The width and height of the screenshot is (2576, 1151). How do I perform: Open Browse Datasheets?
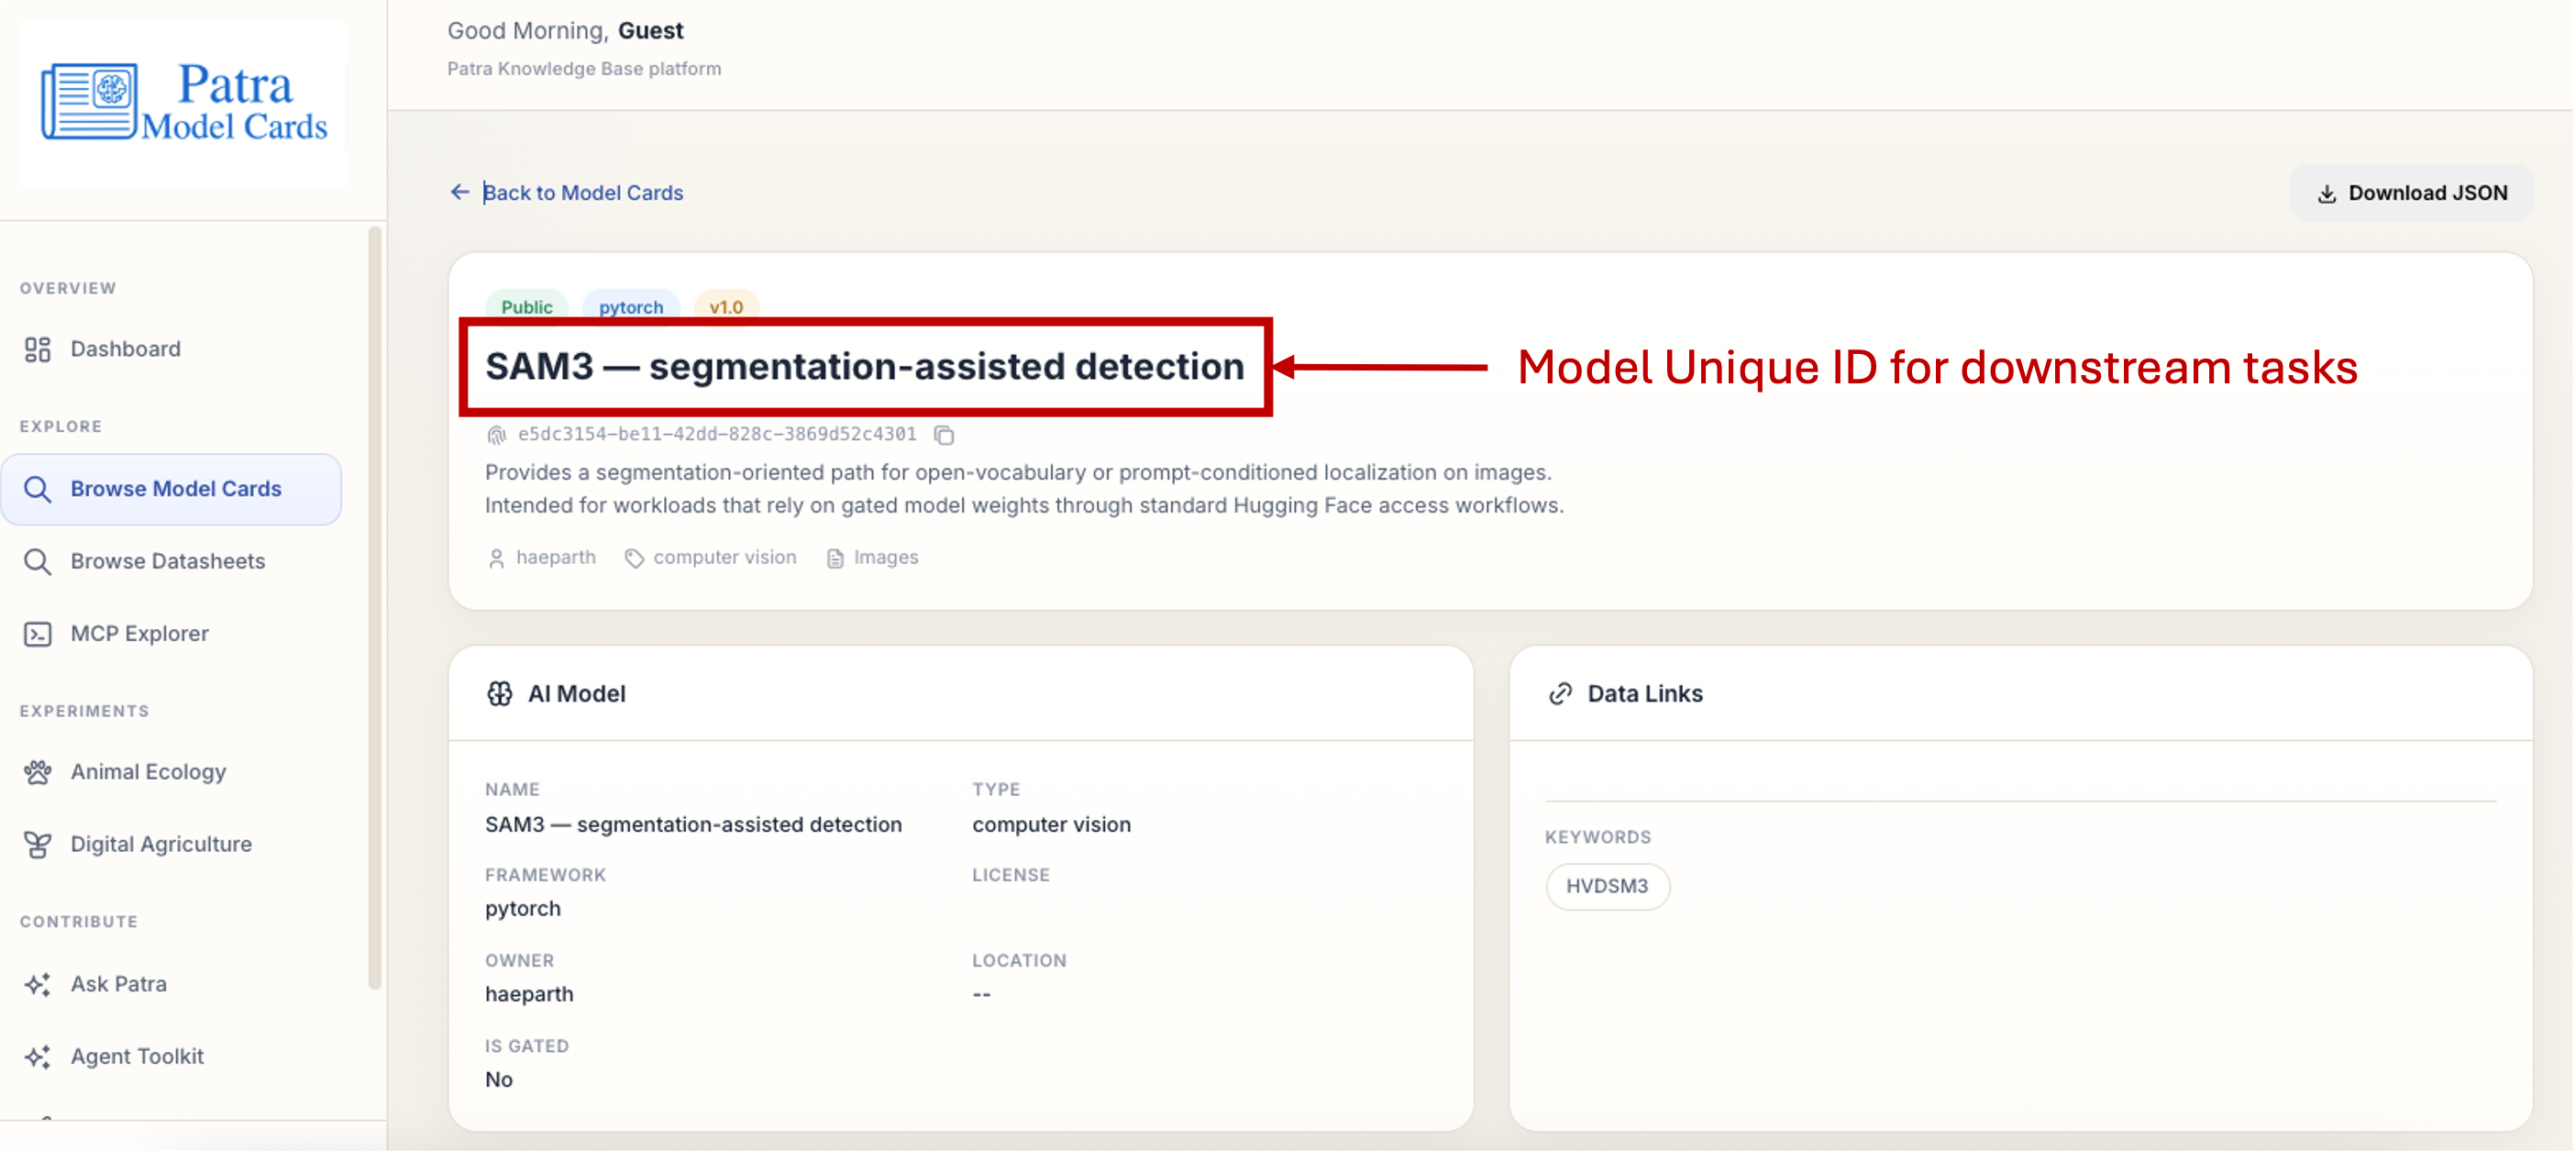coord(167,561)
